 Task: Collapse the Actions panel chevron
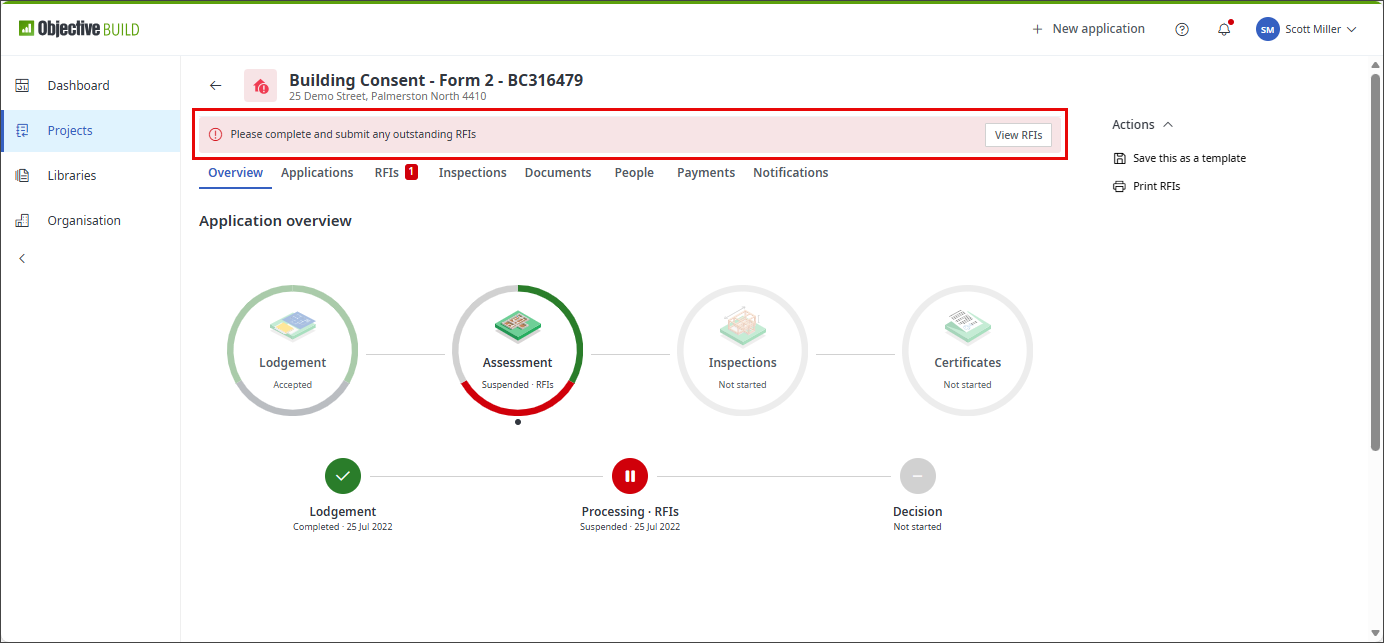tap(1168, 125)
